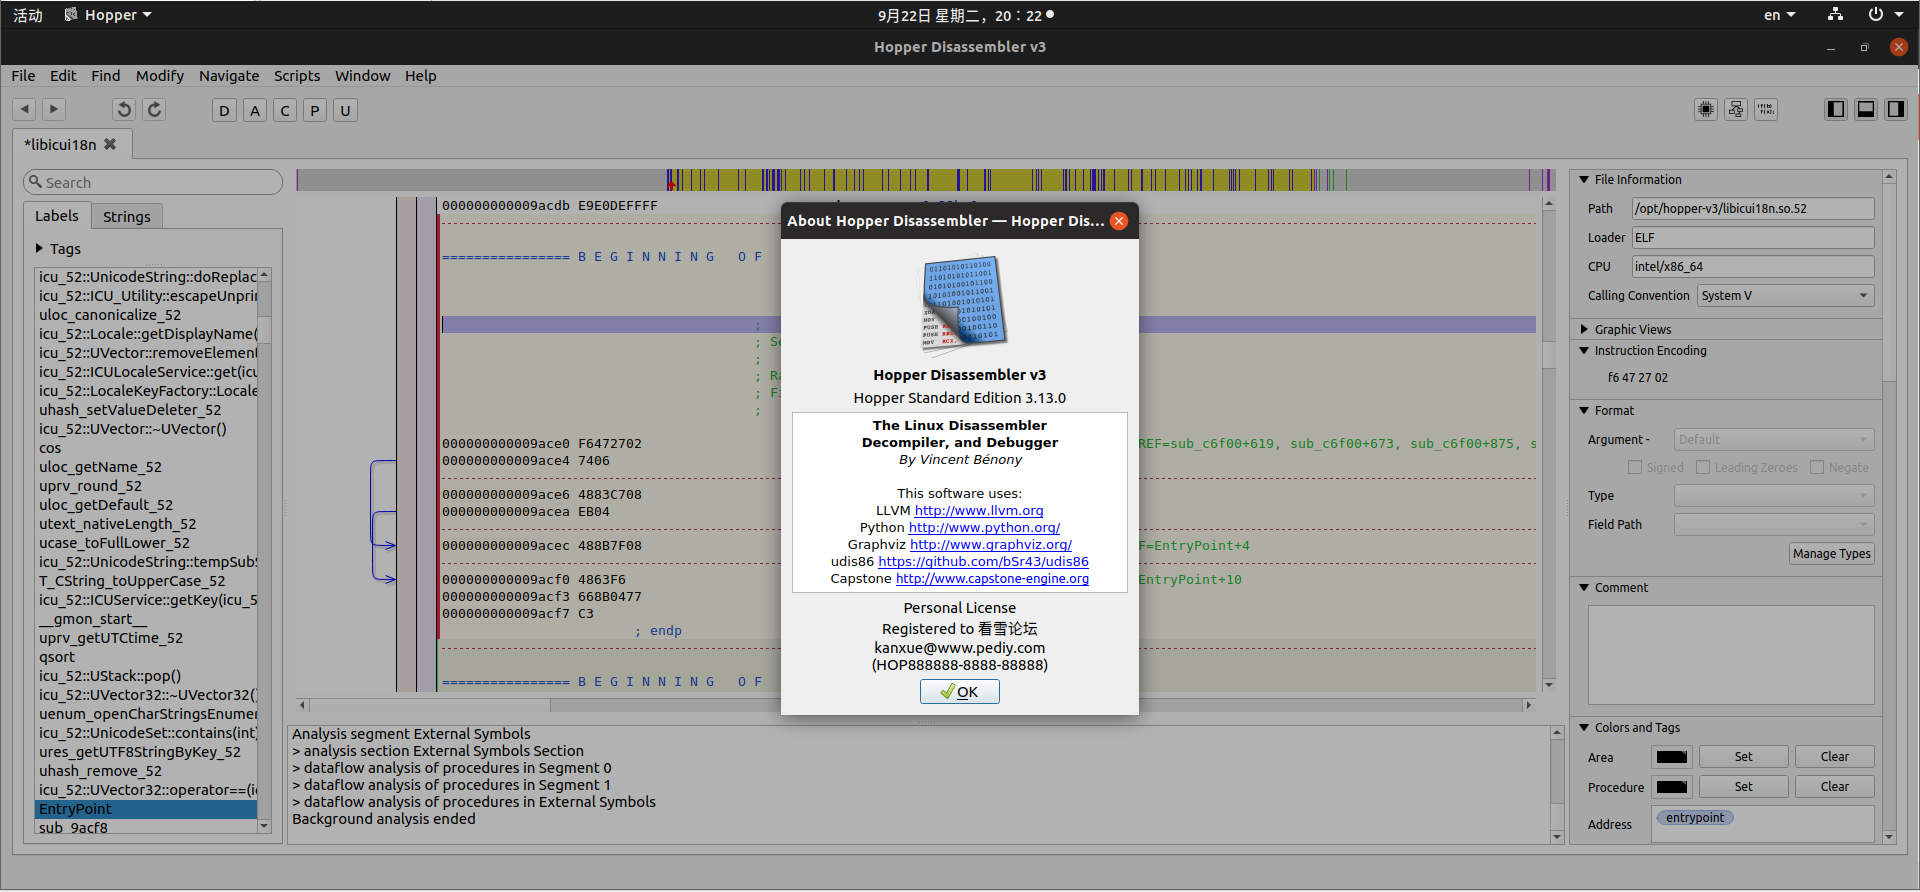Open the Modify menu
Viewport: 1920px width, 892px height.
pos(160,76)
